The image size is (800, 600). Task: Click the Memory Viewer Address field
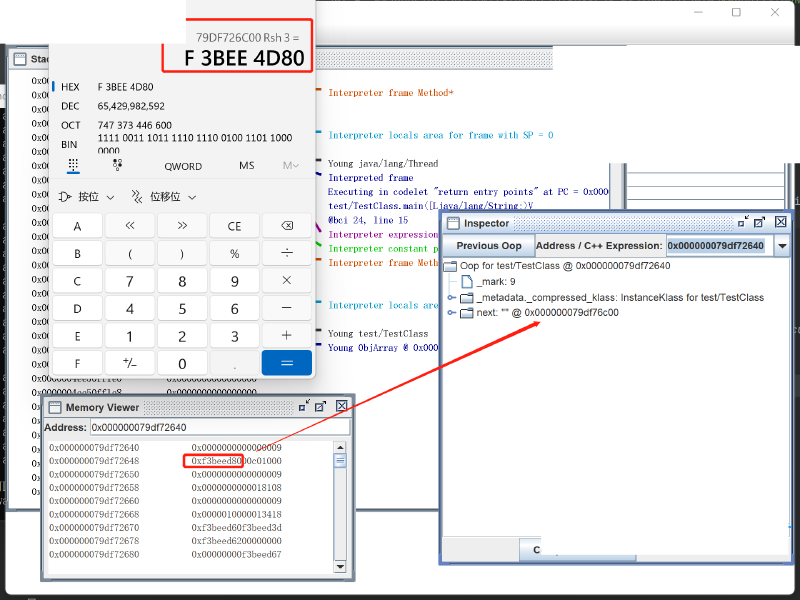click(220, 427)
